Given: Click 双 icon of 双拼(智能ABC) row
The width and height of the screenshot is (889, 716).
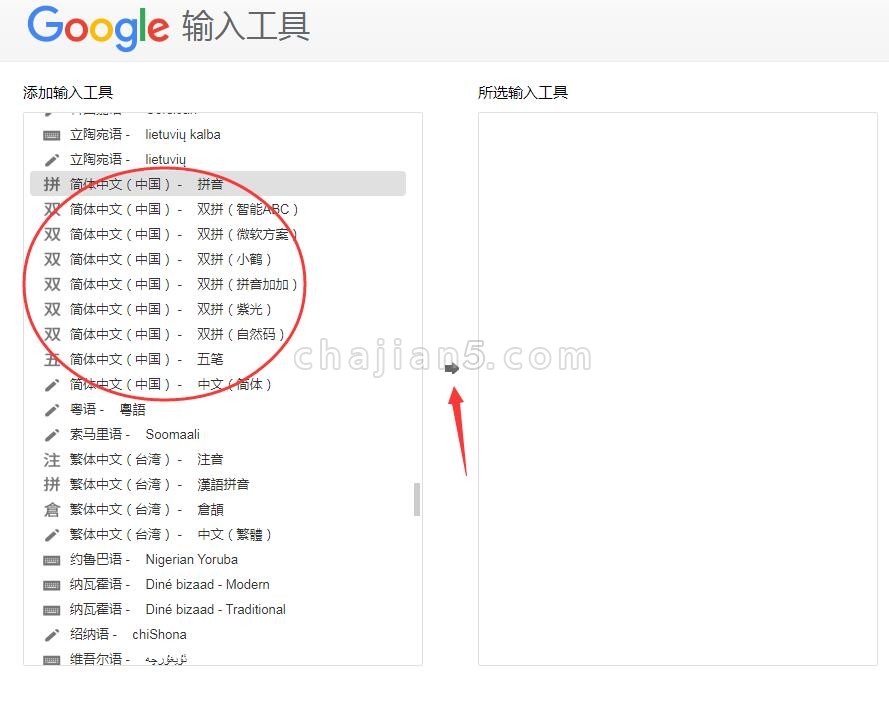Looking at the screenshot, I should coord(52,209).
